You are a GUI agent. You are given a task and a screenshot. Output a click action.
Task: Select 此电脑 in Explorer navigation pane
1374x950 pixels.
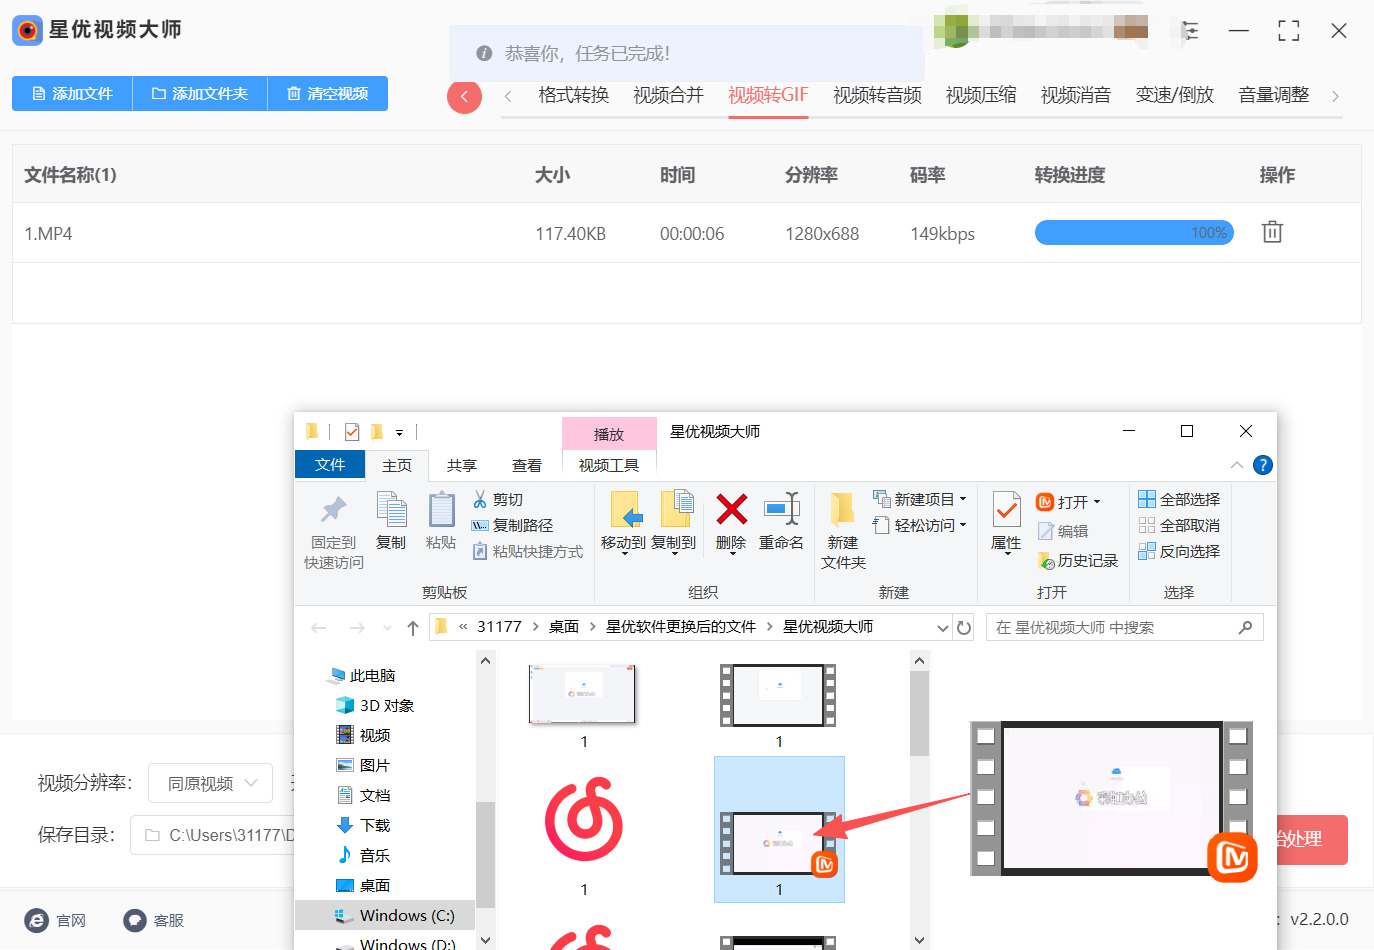pyautogui.click(x=362, y=675)
